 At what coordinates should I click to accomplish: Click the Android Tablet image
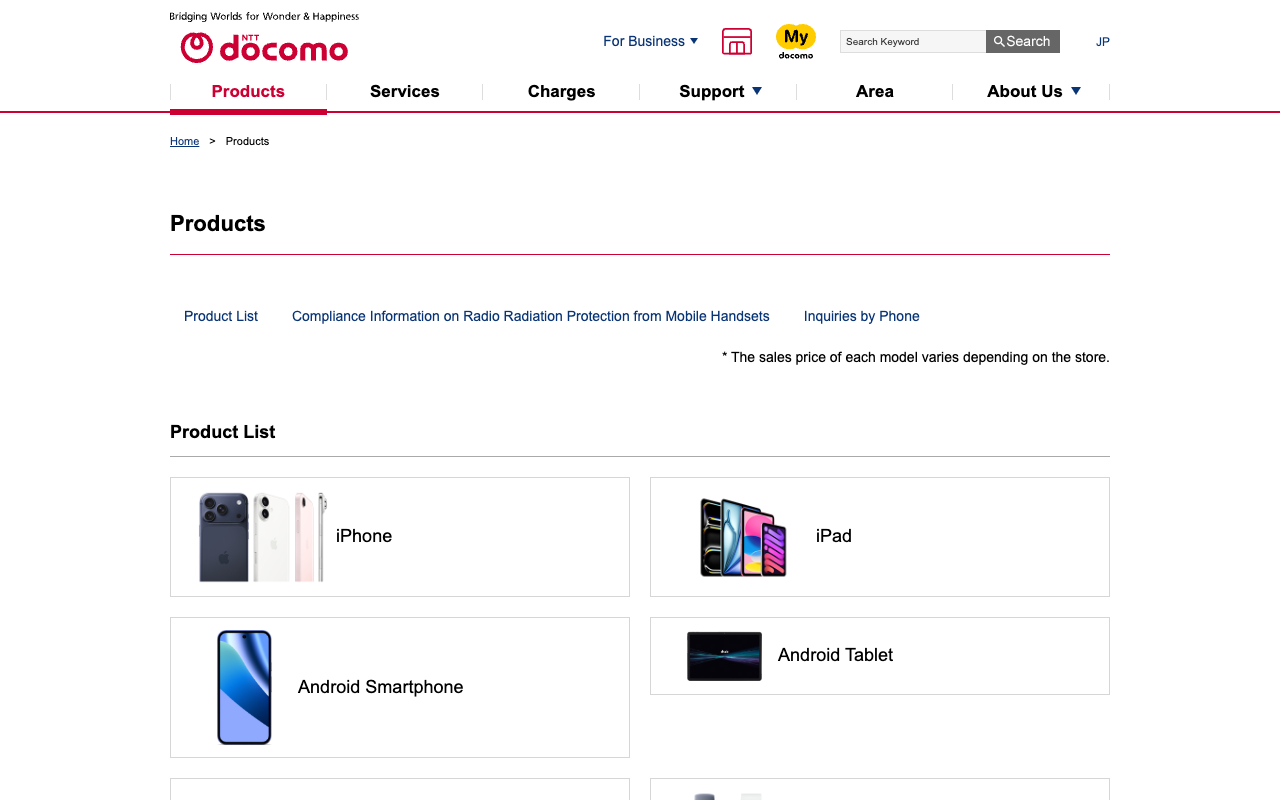coord(724,656)
